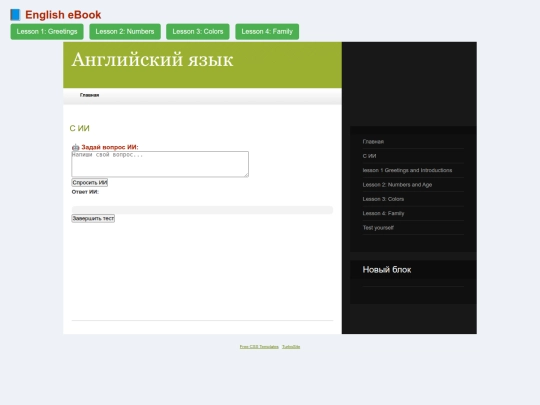This screenshot has width=540, height=405.
Task: Open Lesson 3: Colors button
Action: 198,32
